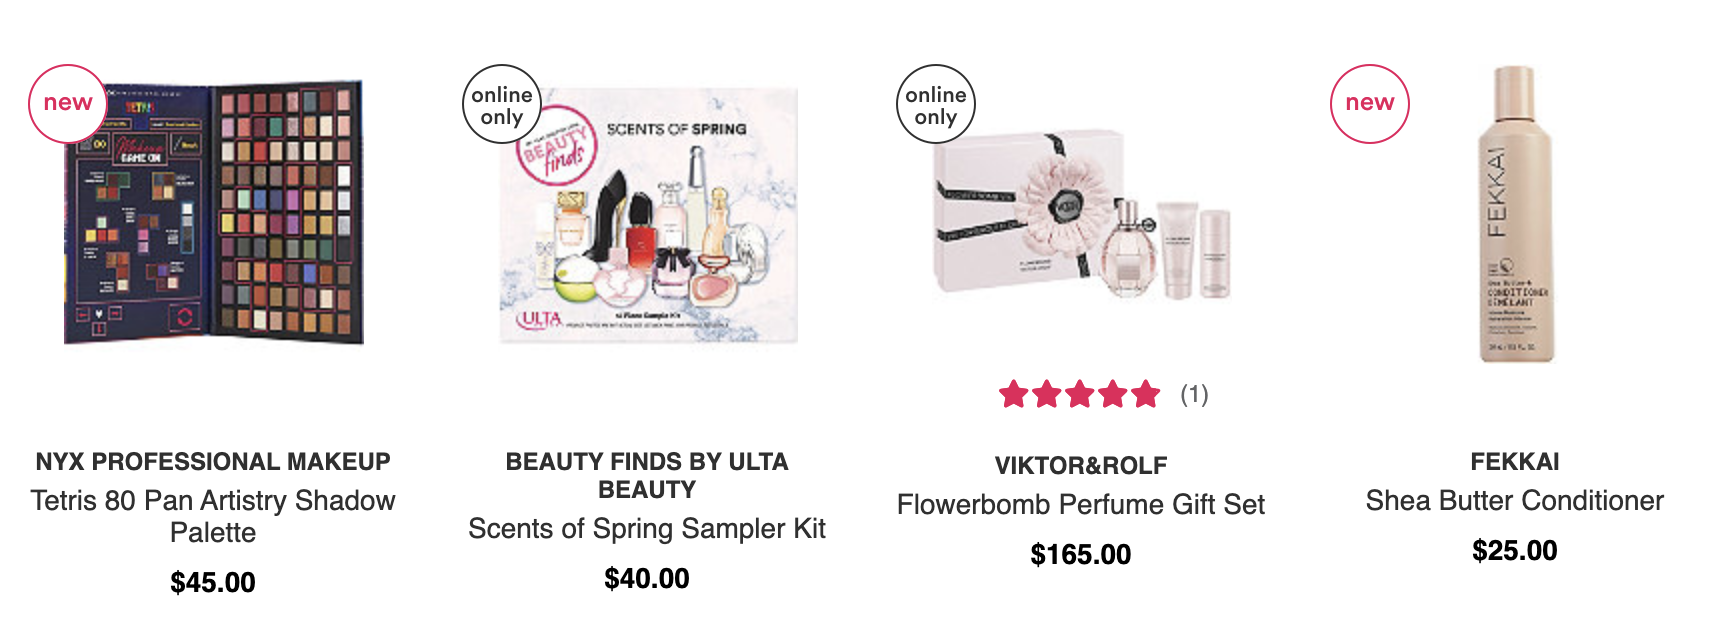Click the "new" badge on Fekkai conditioner
1712x638 pixels.
coord(1370,104)
